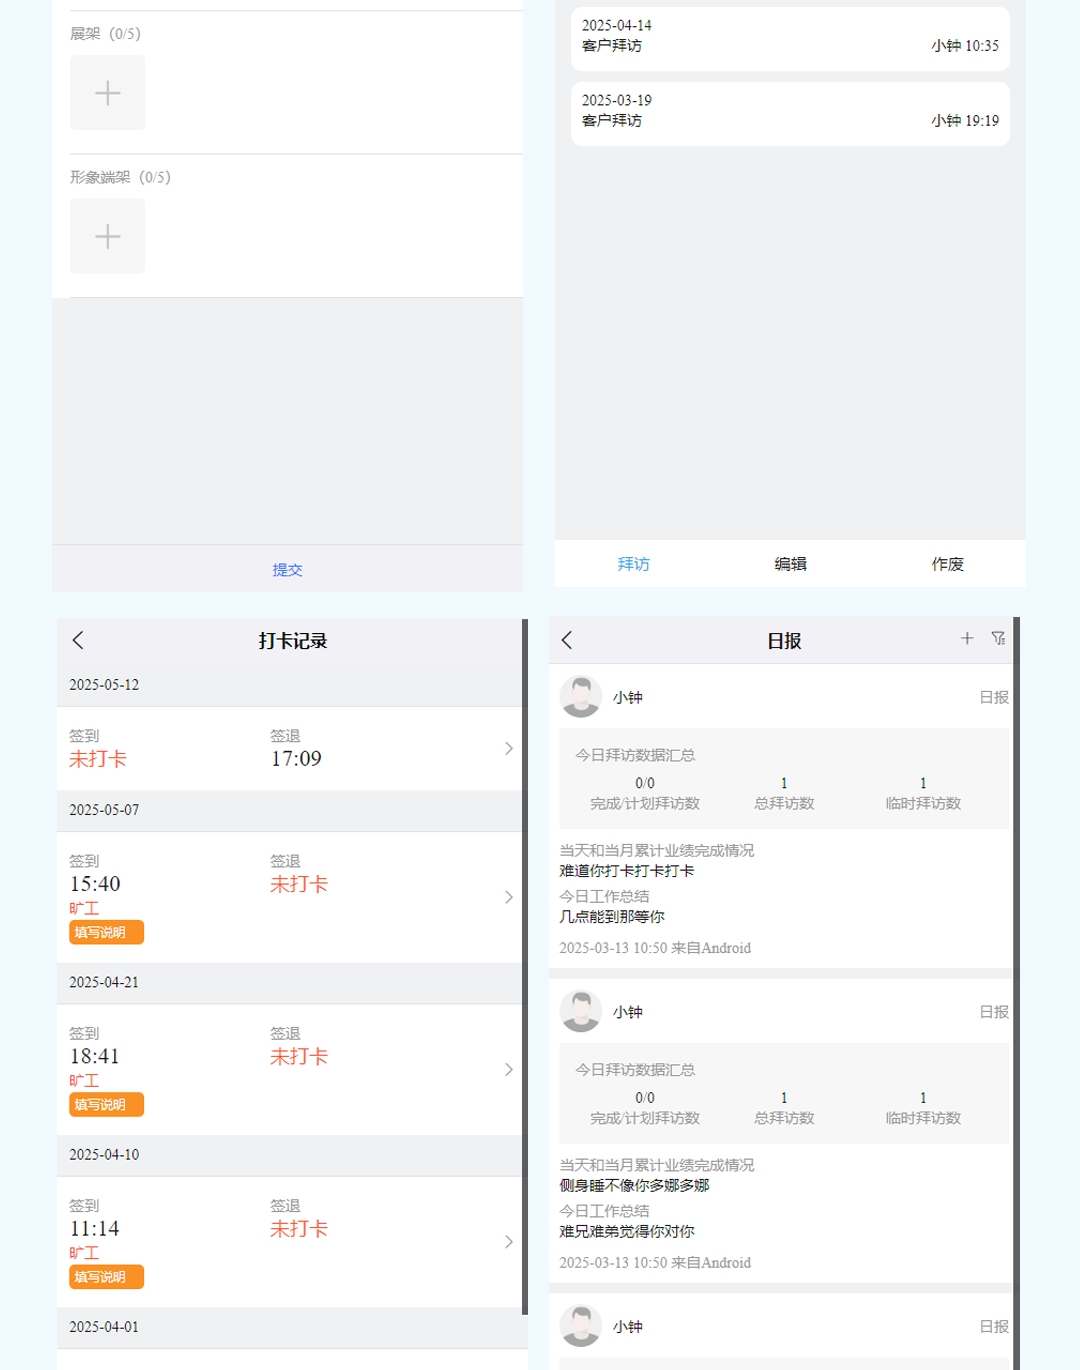Add a photo under 形象端架

107,236
